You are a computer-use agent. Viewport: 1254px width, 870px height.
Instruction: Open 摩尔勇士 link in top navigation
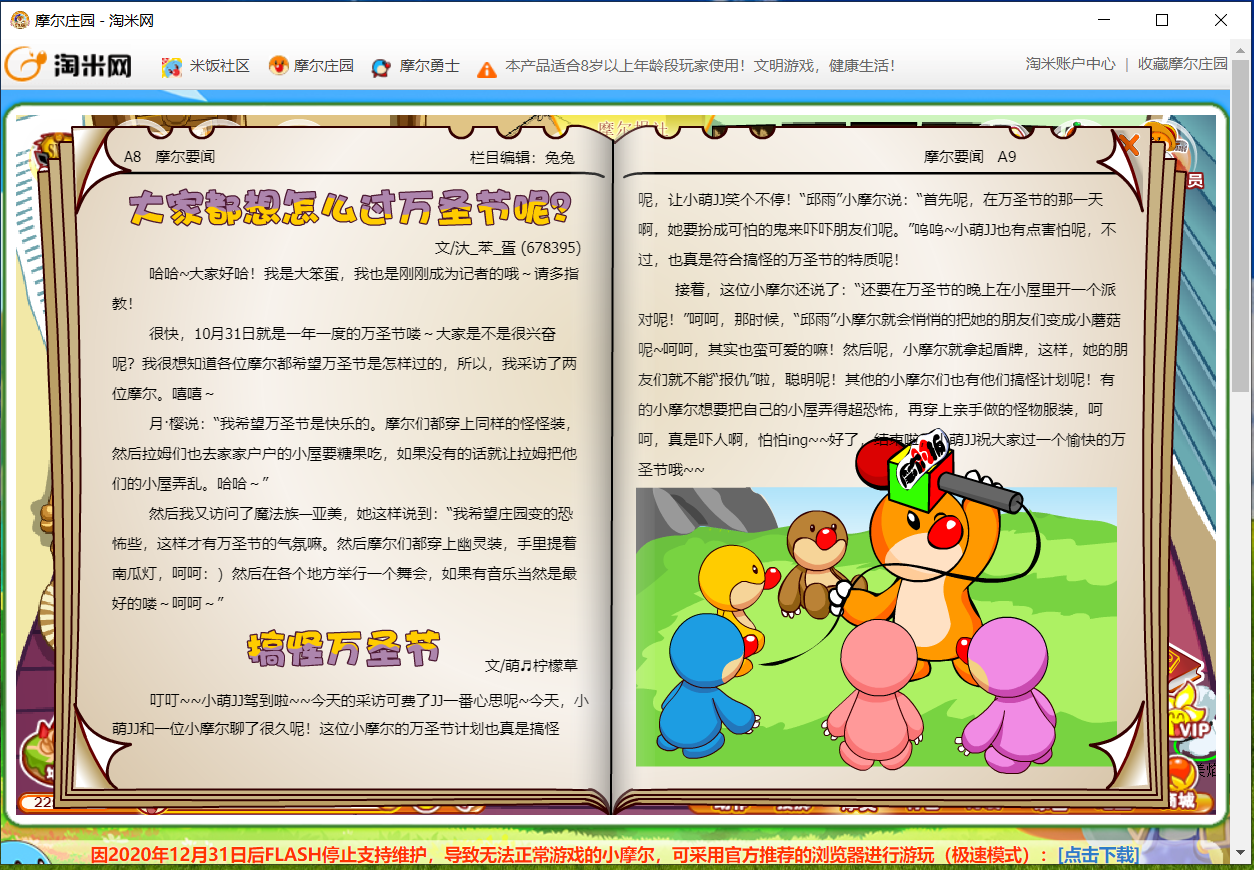click(429, 66)
